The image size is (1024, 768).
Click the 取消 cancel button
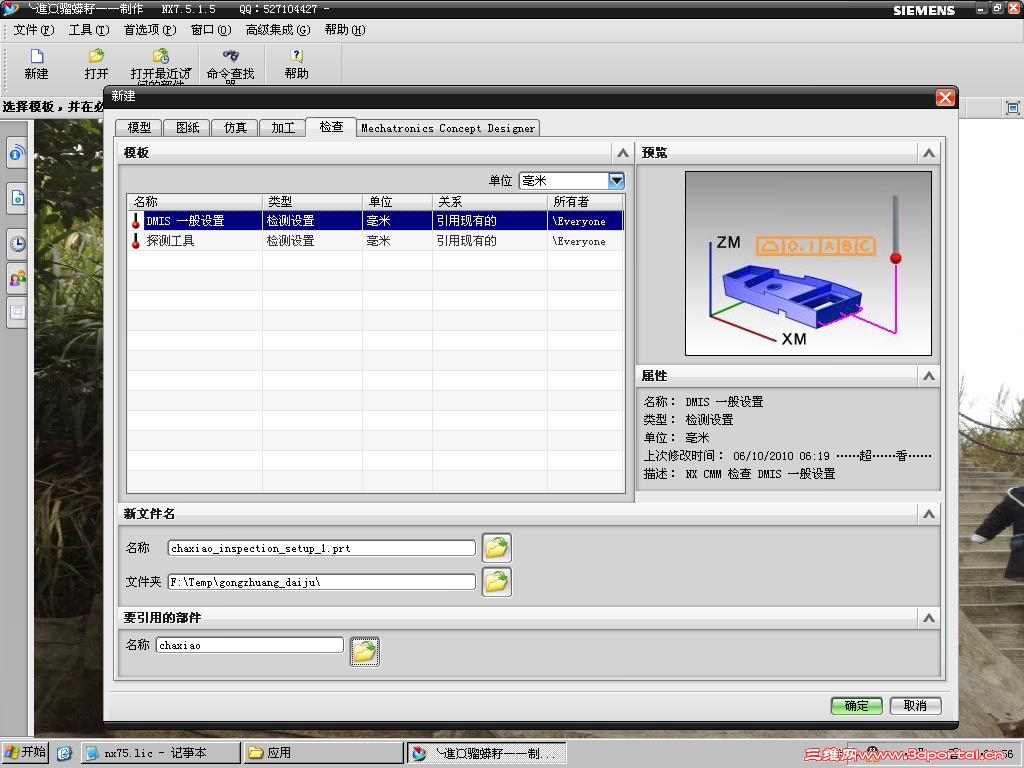click(915, 705)
